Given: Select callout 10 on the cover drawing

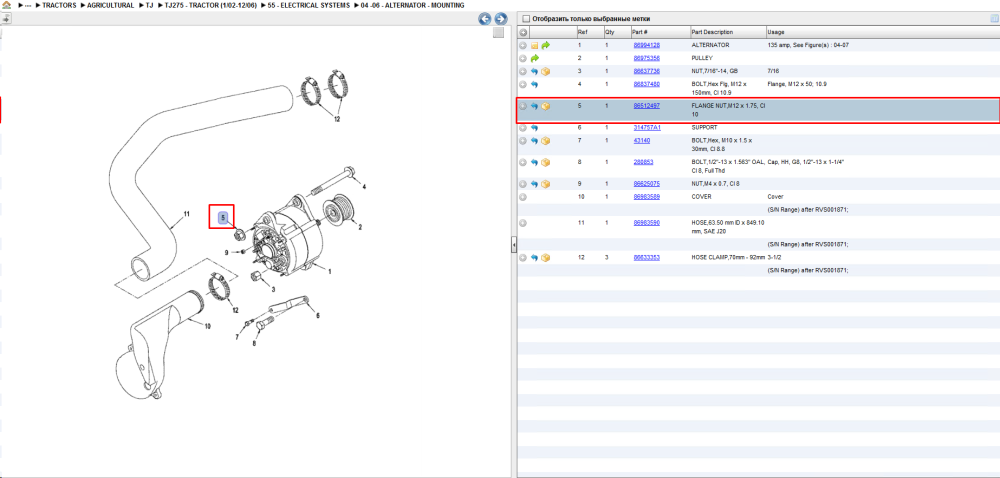Looking at the screenshot, I should [x=207, y=326].
